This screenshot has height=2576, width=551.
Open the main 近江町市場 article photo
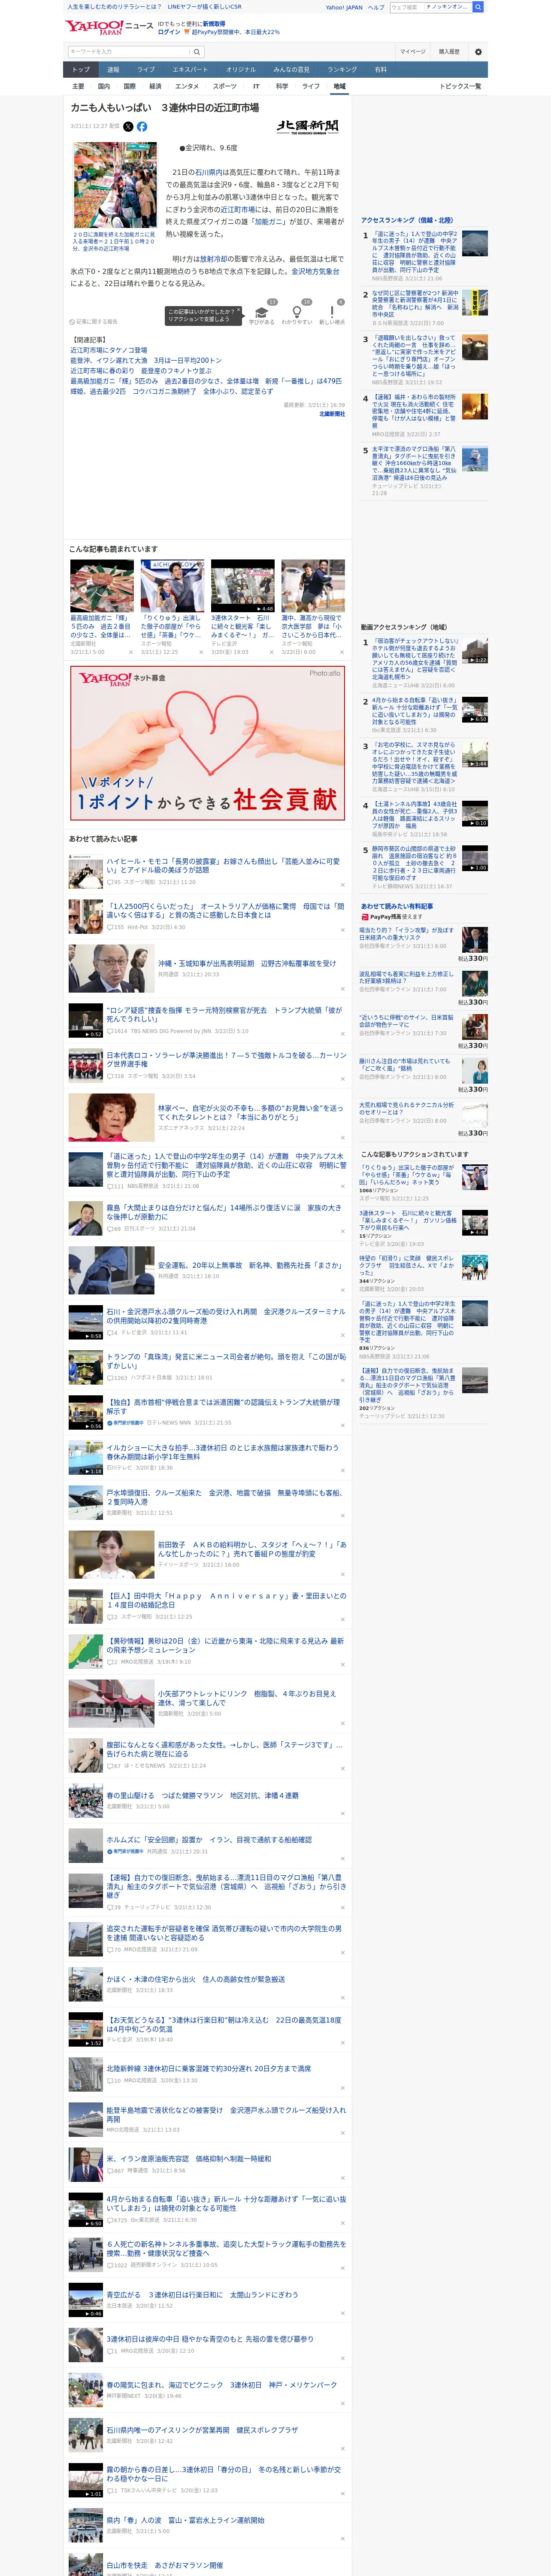[x=114, y=185]
